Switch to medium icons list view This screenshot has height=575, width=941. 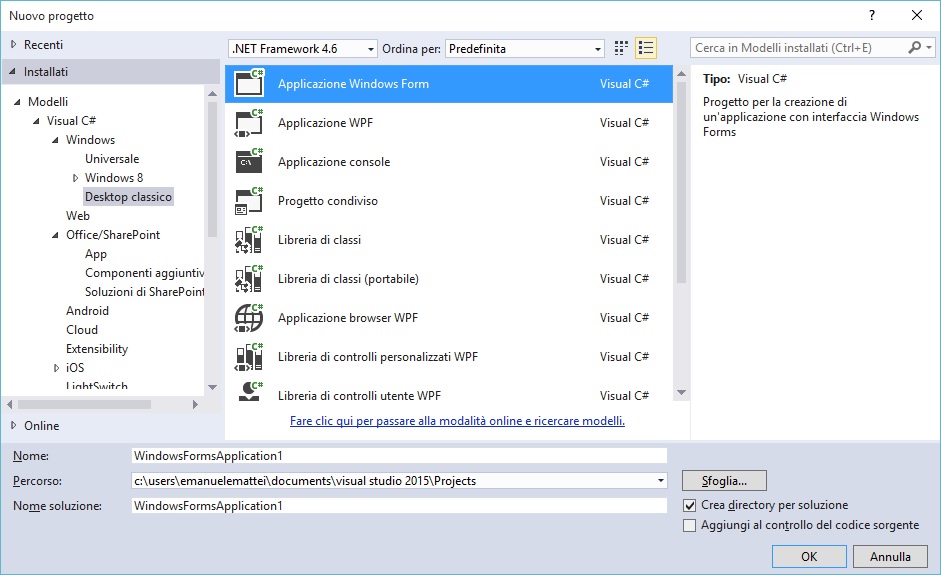(x=646, y=48)
